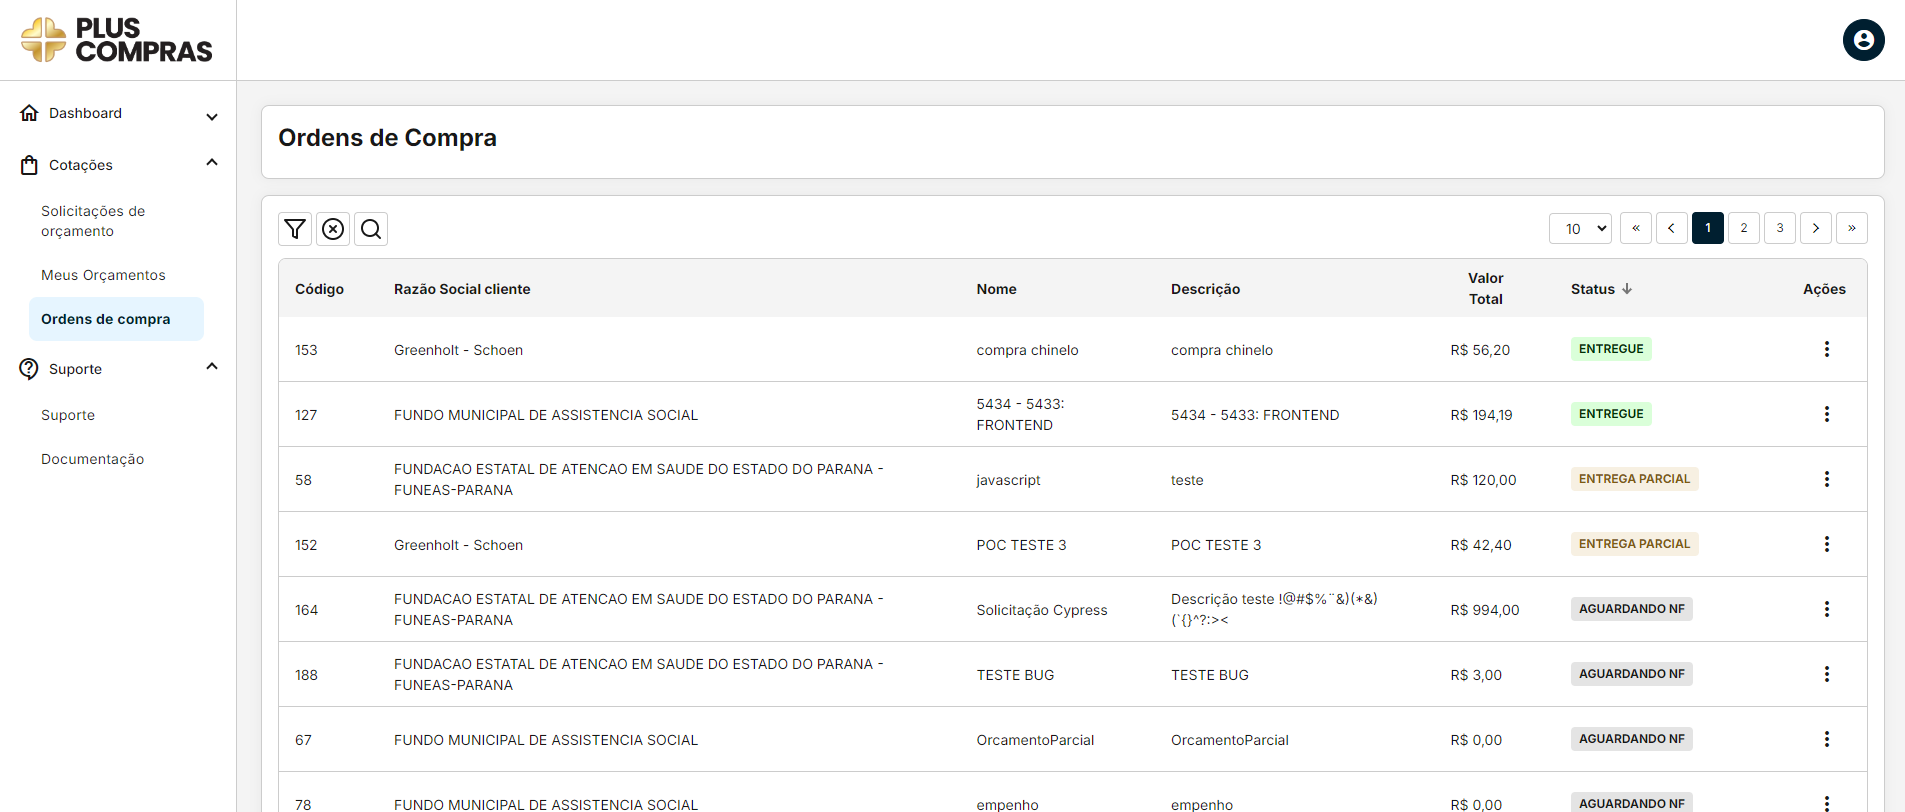
Task: Open the filter funnel icon
Action: (295, 229)
